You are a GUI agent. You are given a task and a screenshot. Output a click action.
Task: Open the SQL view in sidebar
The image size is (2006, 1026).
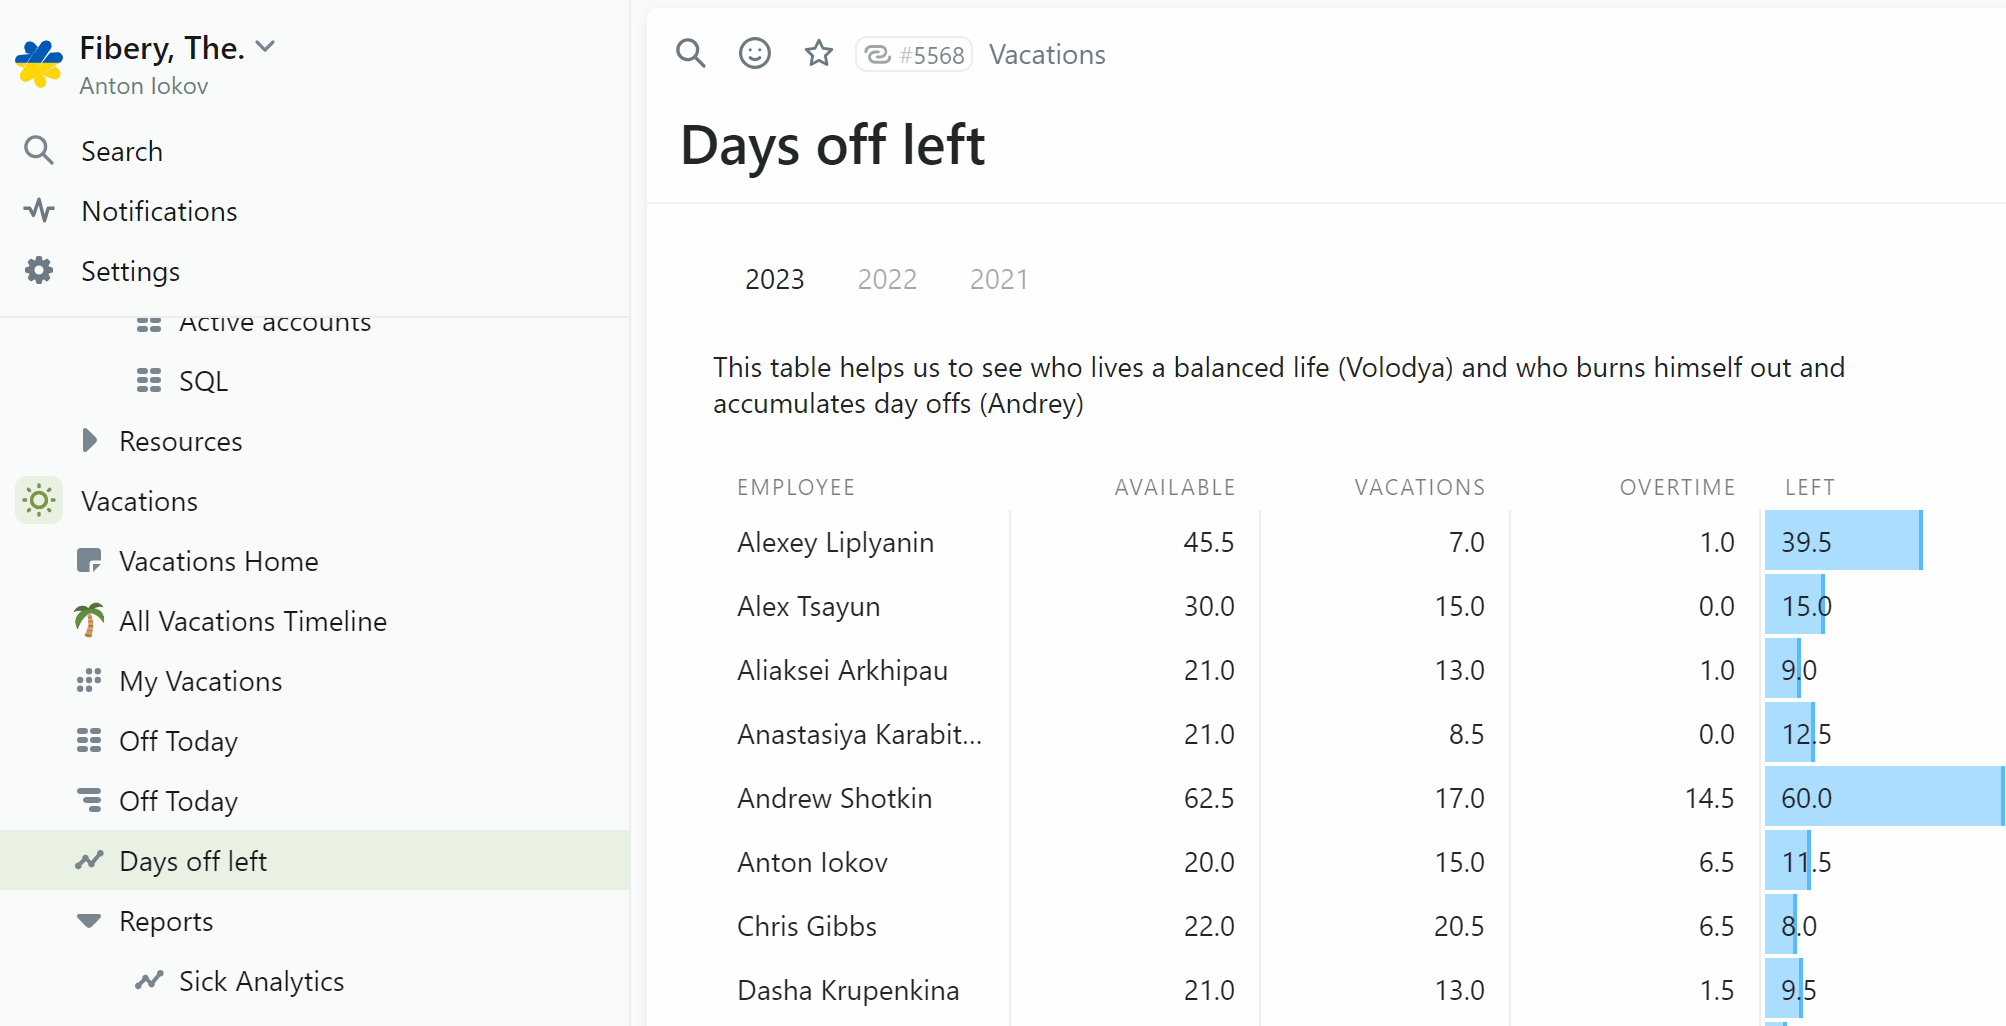[x=203, y=381]
